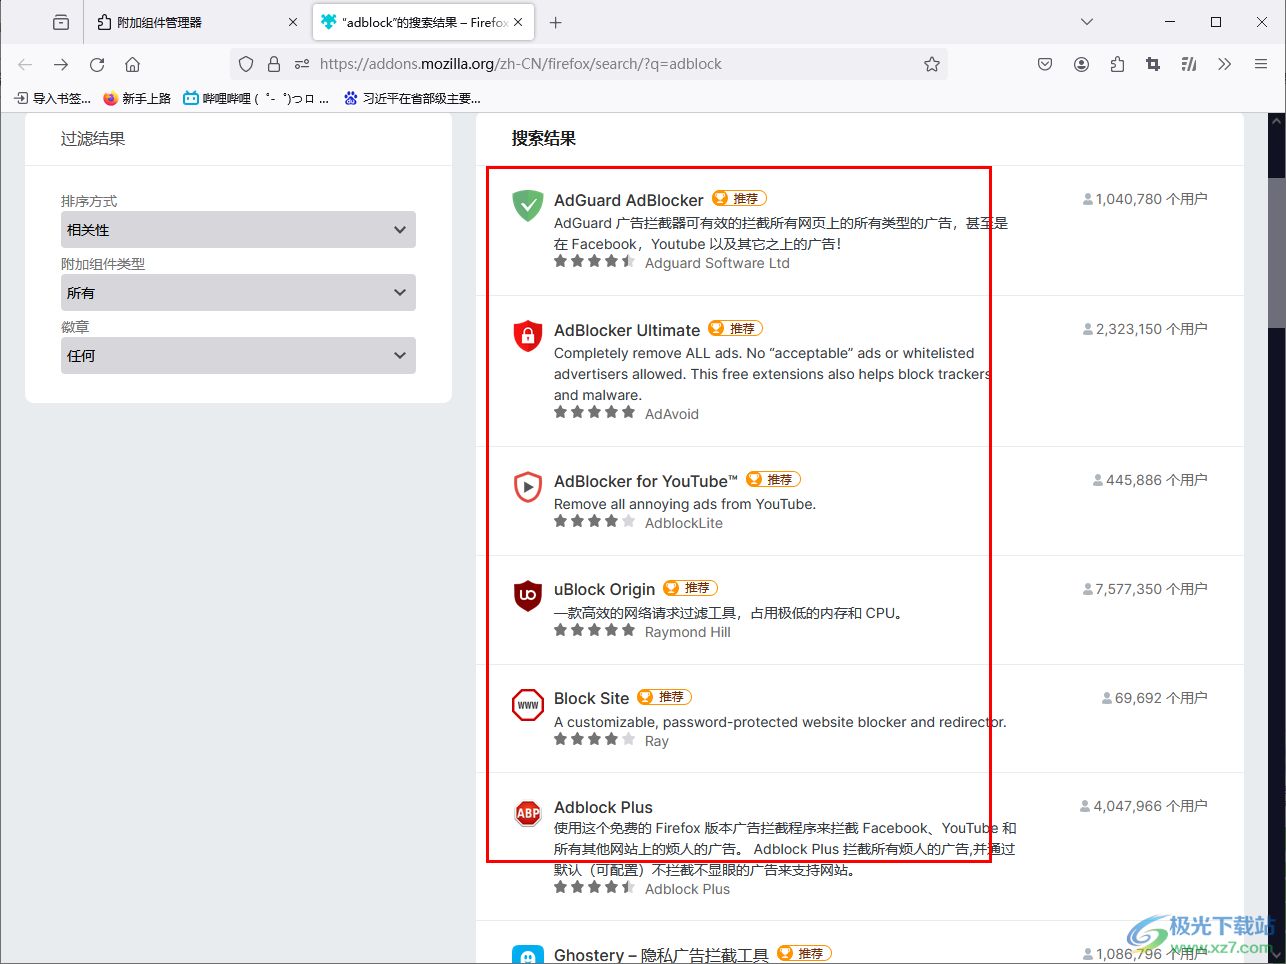Open Ghostery 隐私广告拦截工具 result

(x=661, y=955)
